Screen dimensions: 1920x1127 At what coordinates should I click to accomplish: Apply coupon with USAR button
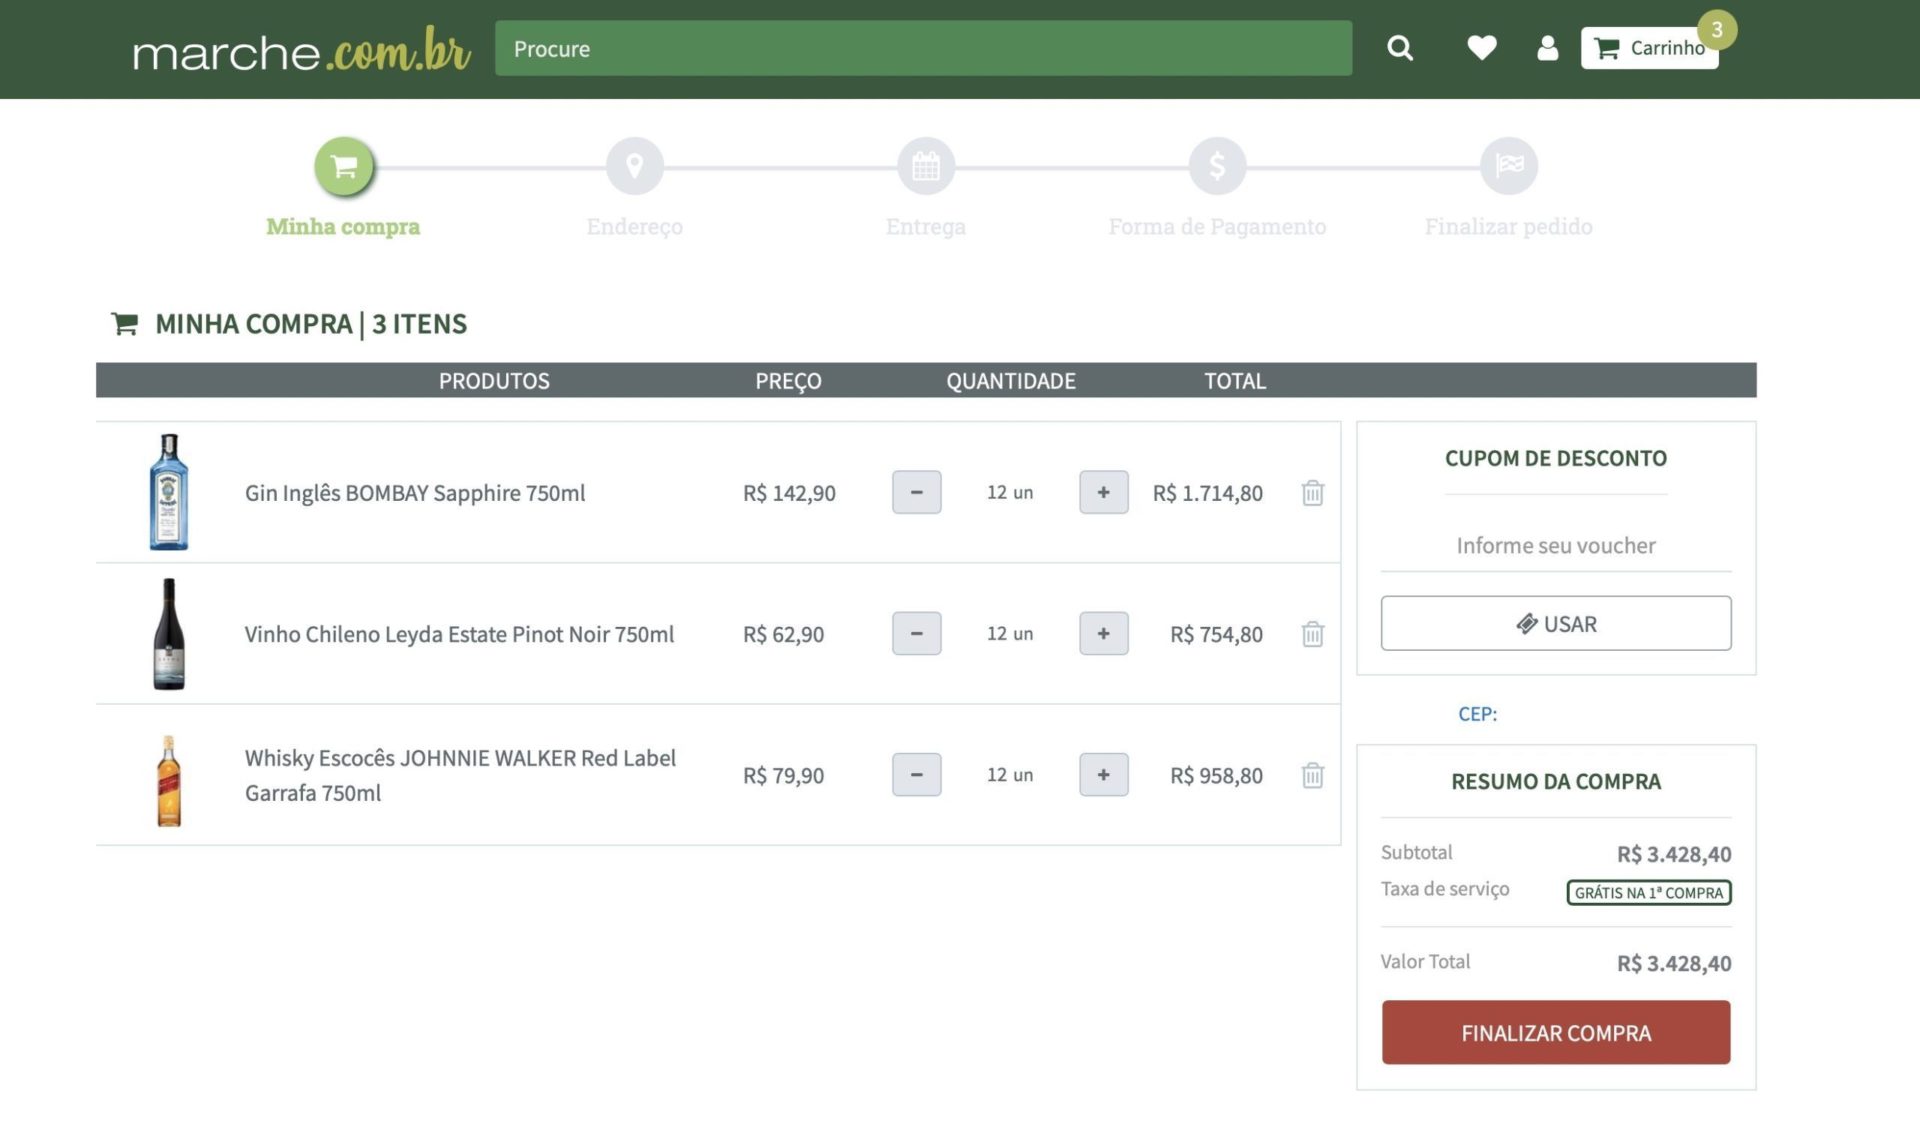[1555, 624]
